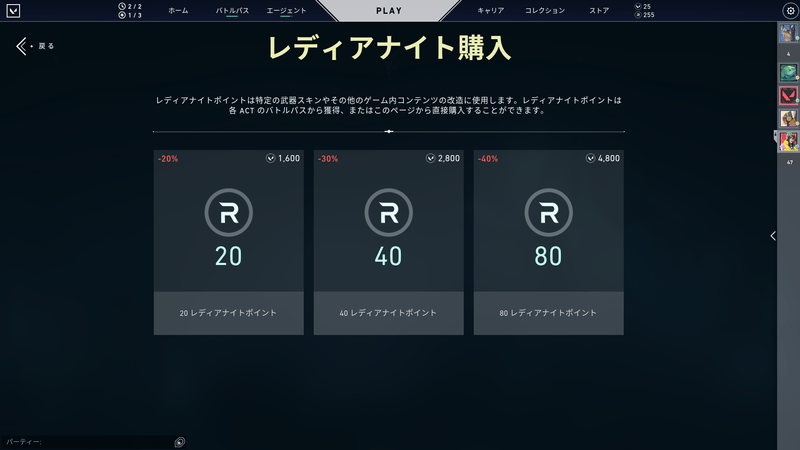Open settings with the gear icon
The height and width of the screenshot is (450, 800).
(x=790, y=11)
